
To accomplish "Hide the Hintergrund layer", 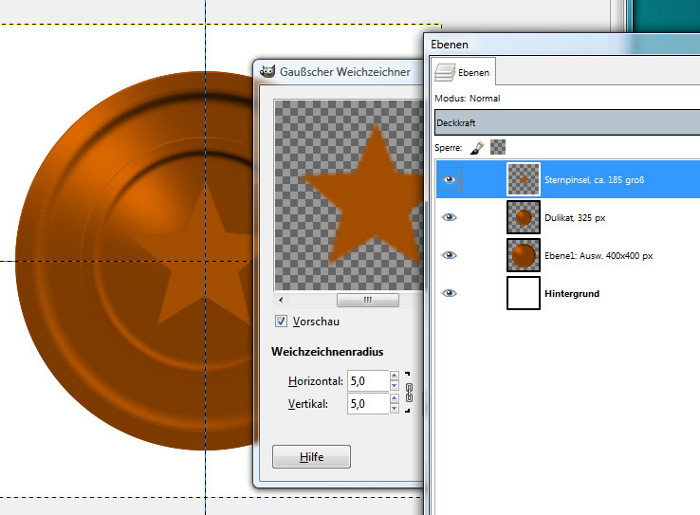I will 449,293.
